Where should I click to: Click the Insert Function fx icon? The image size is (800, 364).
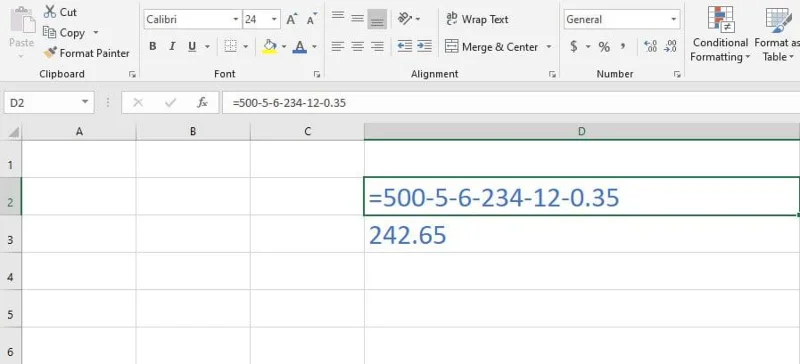[203, 103]
